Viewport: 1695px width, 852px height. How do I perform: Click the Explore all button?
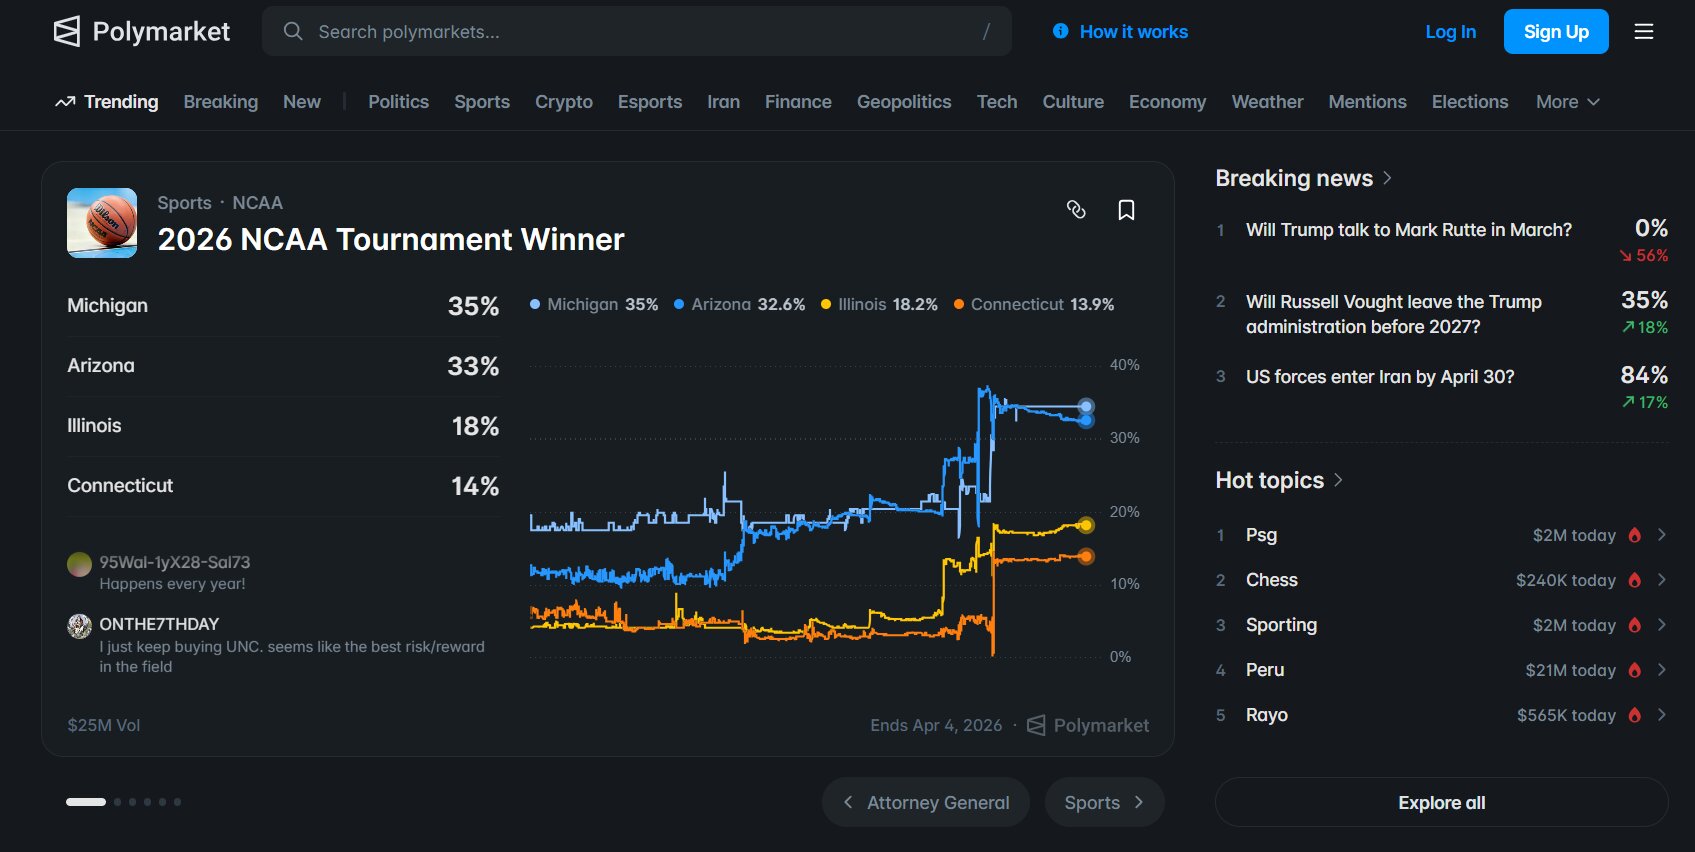(x=1440, y=802)
